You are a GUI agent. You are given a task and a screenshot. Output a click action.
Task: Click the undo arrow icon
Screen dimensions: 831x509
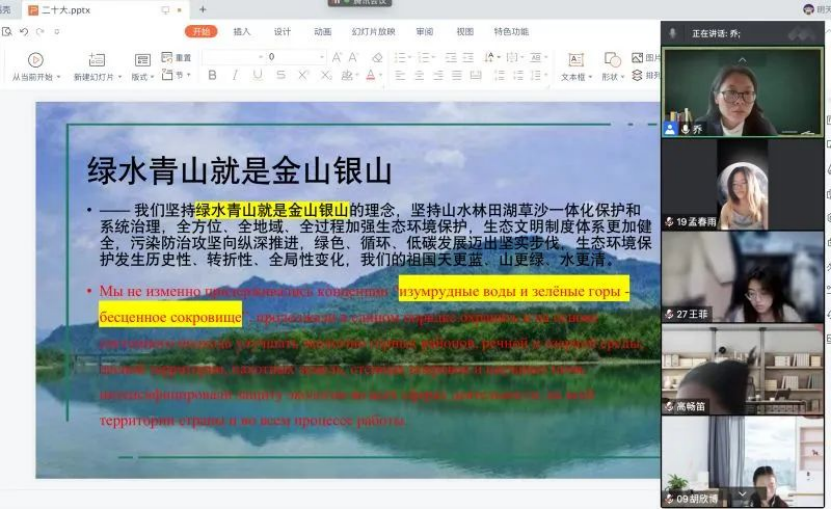(x=23, y=32)
